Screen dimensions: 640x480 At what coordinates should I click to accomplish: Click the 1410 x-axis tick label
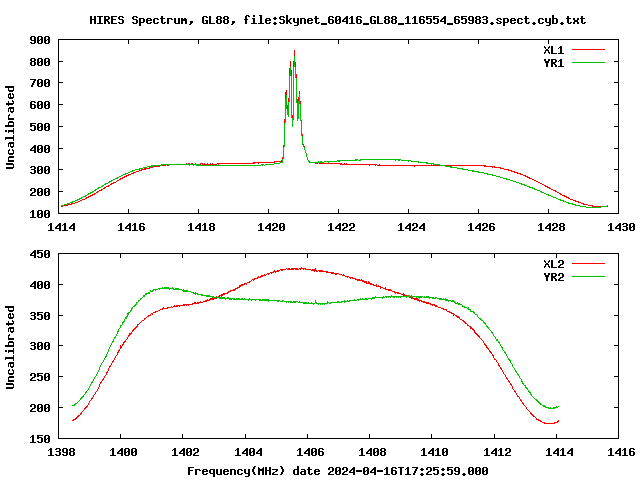[434, 452]
